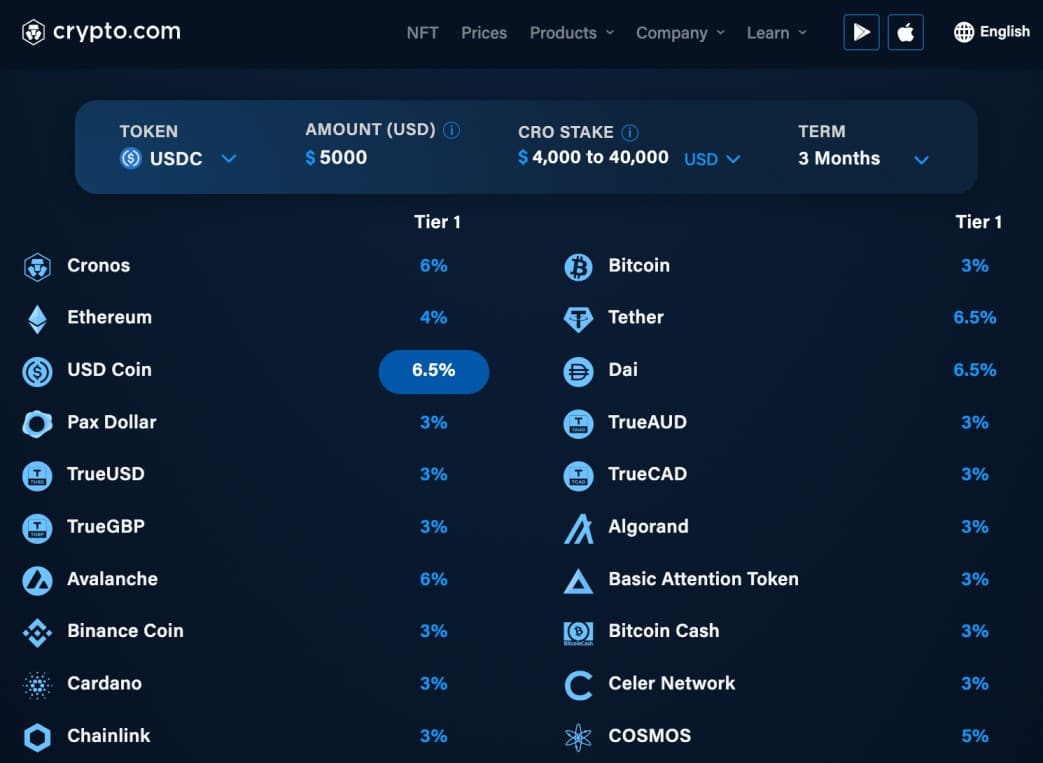The image size is (1043, 763).
Task: Click the Cardano icon
Action: (x=37, y=685)
